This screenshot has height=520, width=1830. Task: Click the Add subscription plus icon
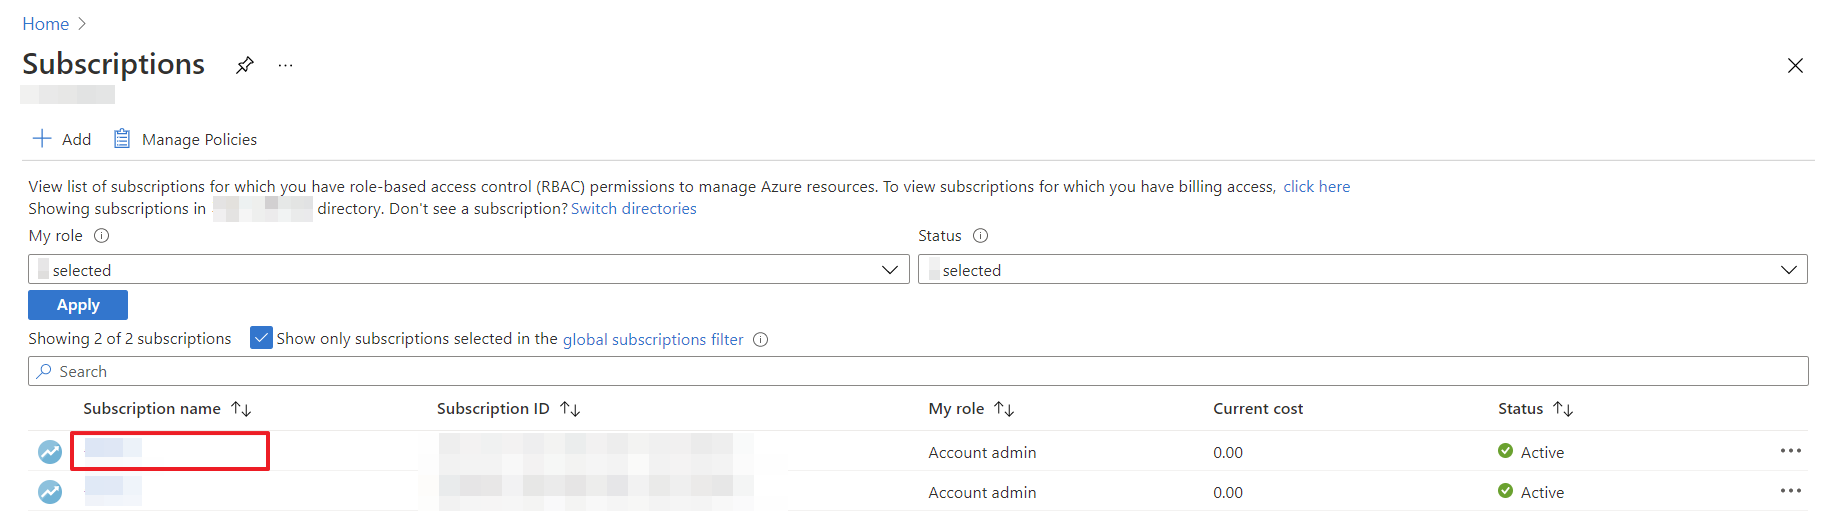point(42,139)
